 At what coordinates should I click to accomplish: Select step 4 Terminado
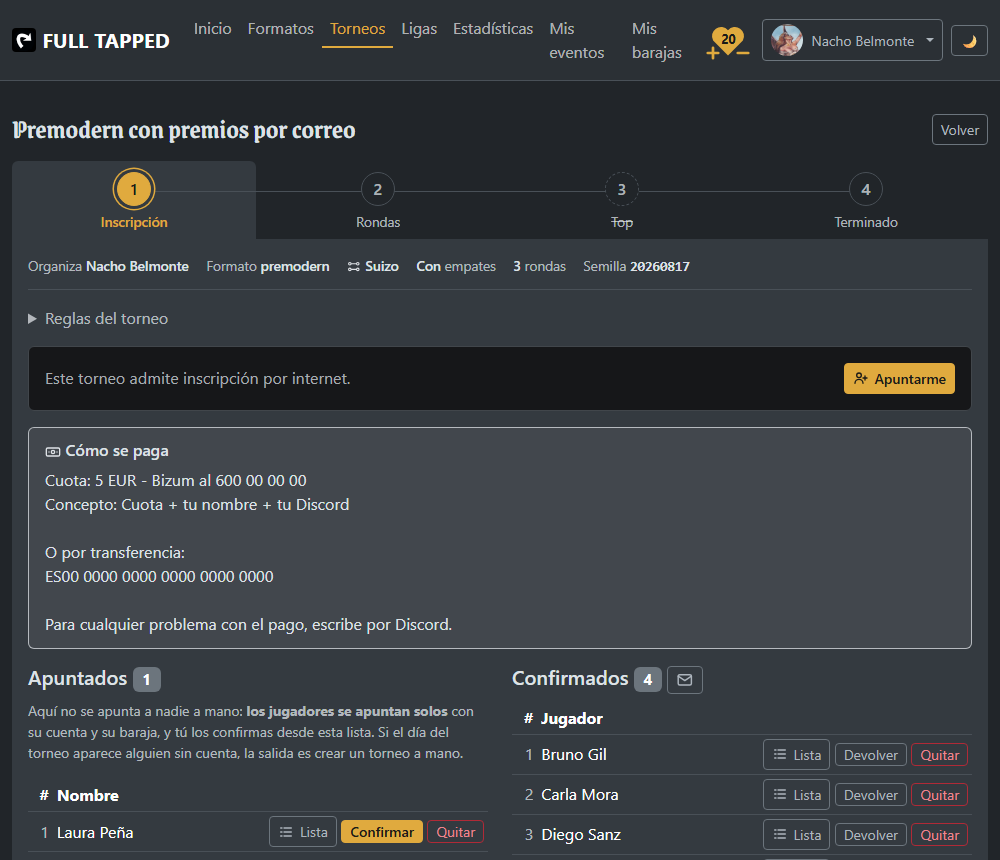click(x=865, y=200)
